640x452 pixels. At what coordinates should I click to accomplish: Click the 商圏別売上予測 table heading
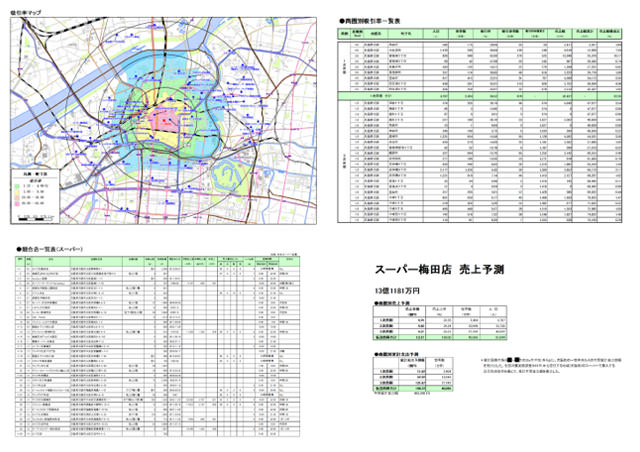tap(392, 303)
